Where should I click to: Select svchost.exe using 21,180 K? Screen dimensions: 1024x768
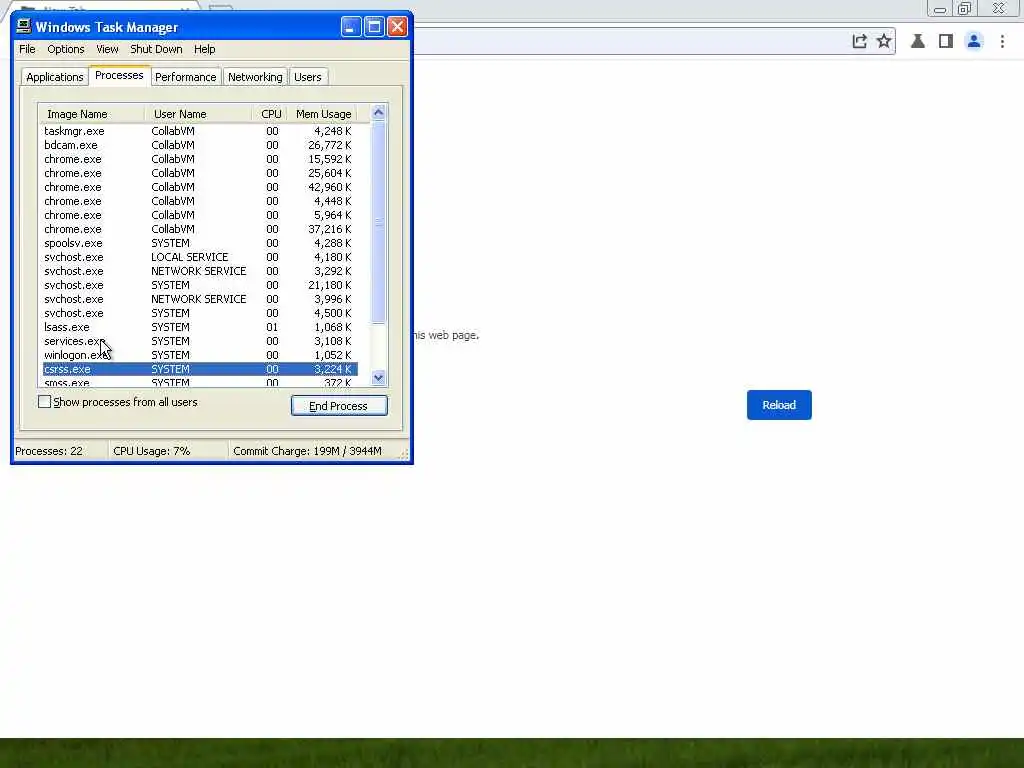[200, 285]
